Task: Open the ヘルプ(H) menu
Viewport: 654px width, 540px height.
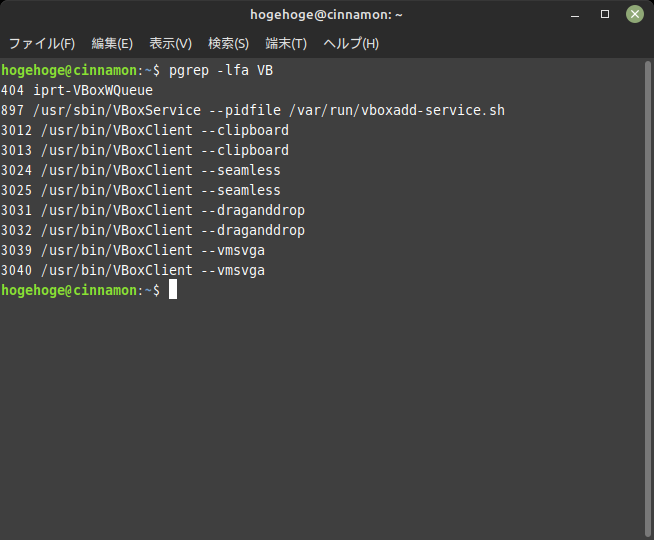Action: click(x=351, y=43)
